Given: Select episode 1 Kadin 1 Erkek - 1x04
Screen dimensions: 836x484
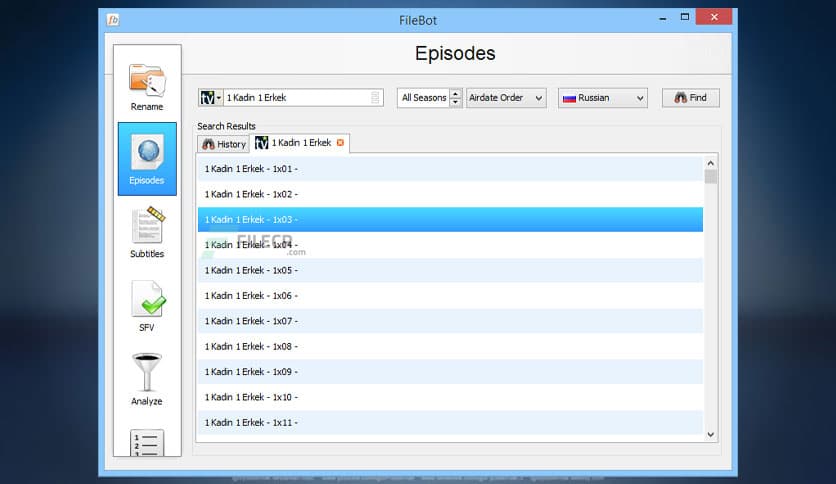Looking at the screenshot, I should click(450, 245).
